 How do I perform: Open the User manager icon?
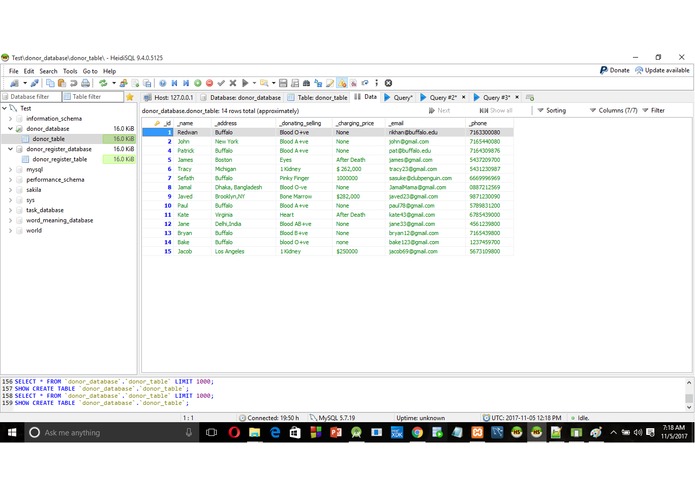tap(124, 83)
